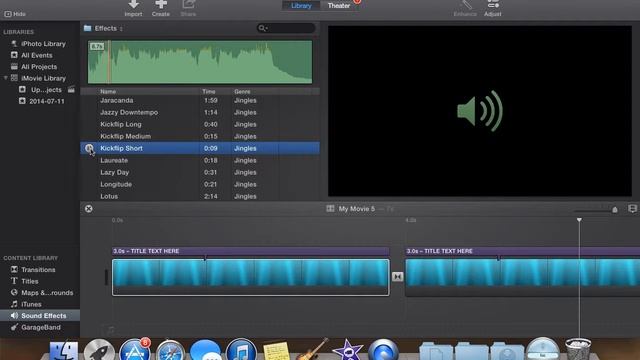Open the Up...jects event
The image size is (640, 360).
(x=46, y=90)
